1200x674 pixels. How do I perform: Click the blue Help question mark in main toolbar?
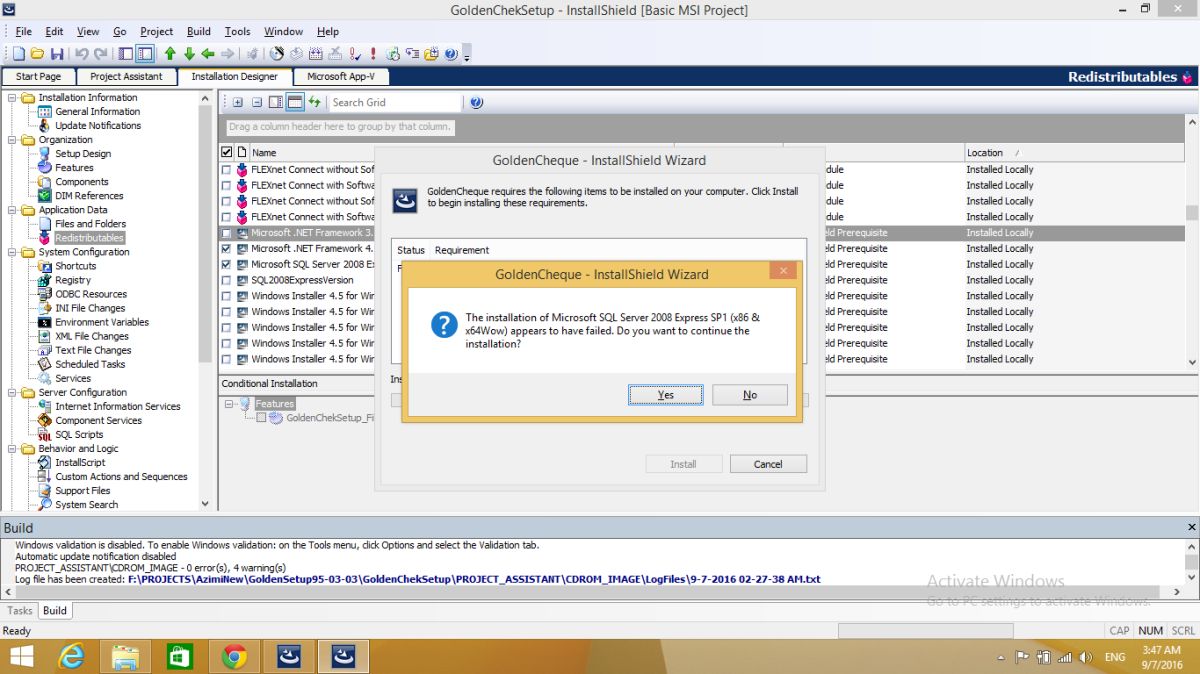click(x=451, y=54)
